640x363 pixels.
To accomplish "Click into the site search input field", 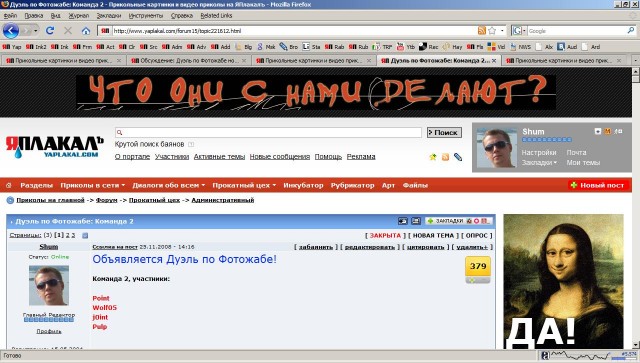I will 268,132.
